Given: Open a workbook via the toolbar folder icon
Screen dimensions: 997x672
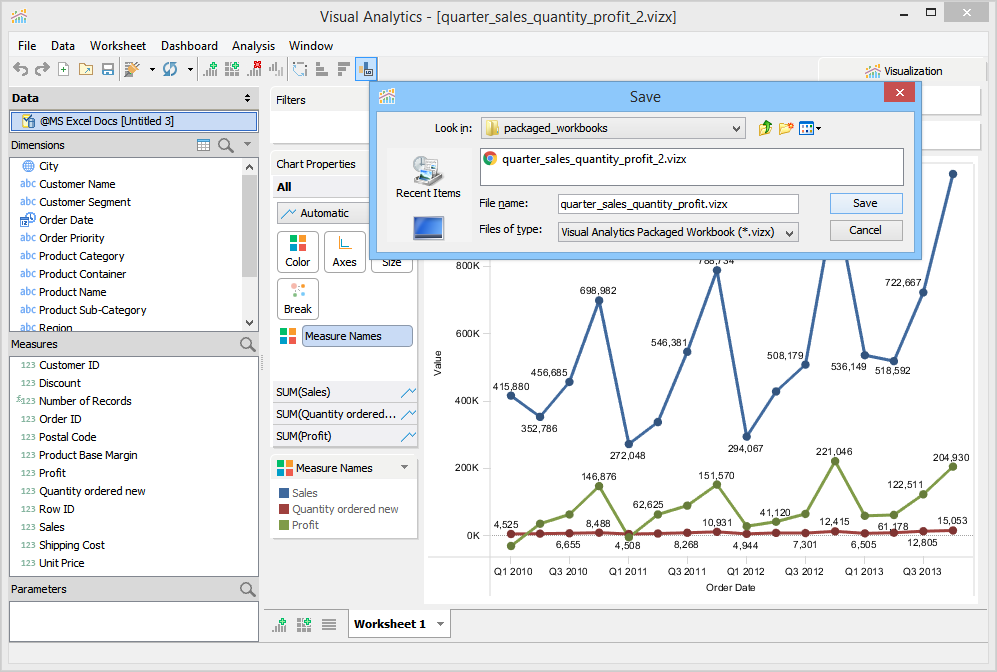Looking at the screenshot, I should click(x=86, y=69).
